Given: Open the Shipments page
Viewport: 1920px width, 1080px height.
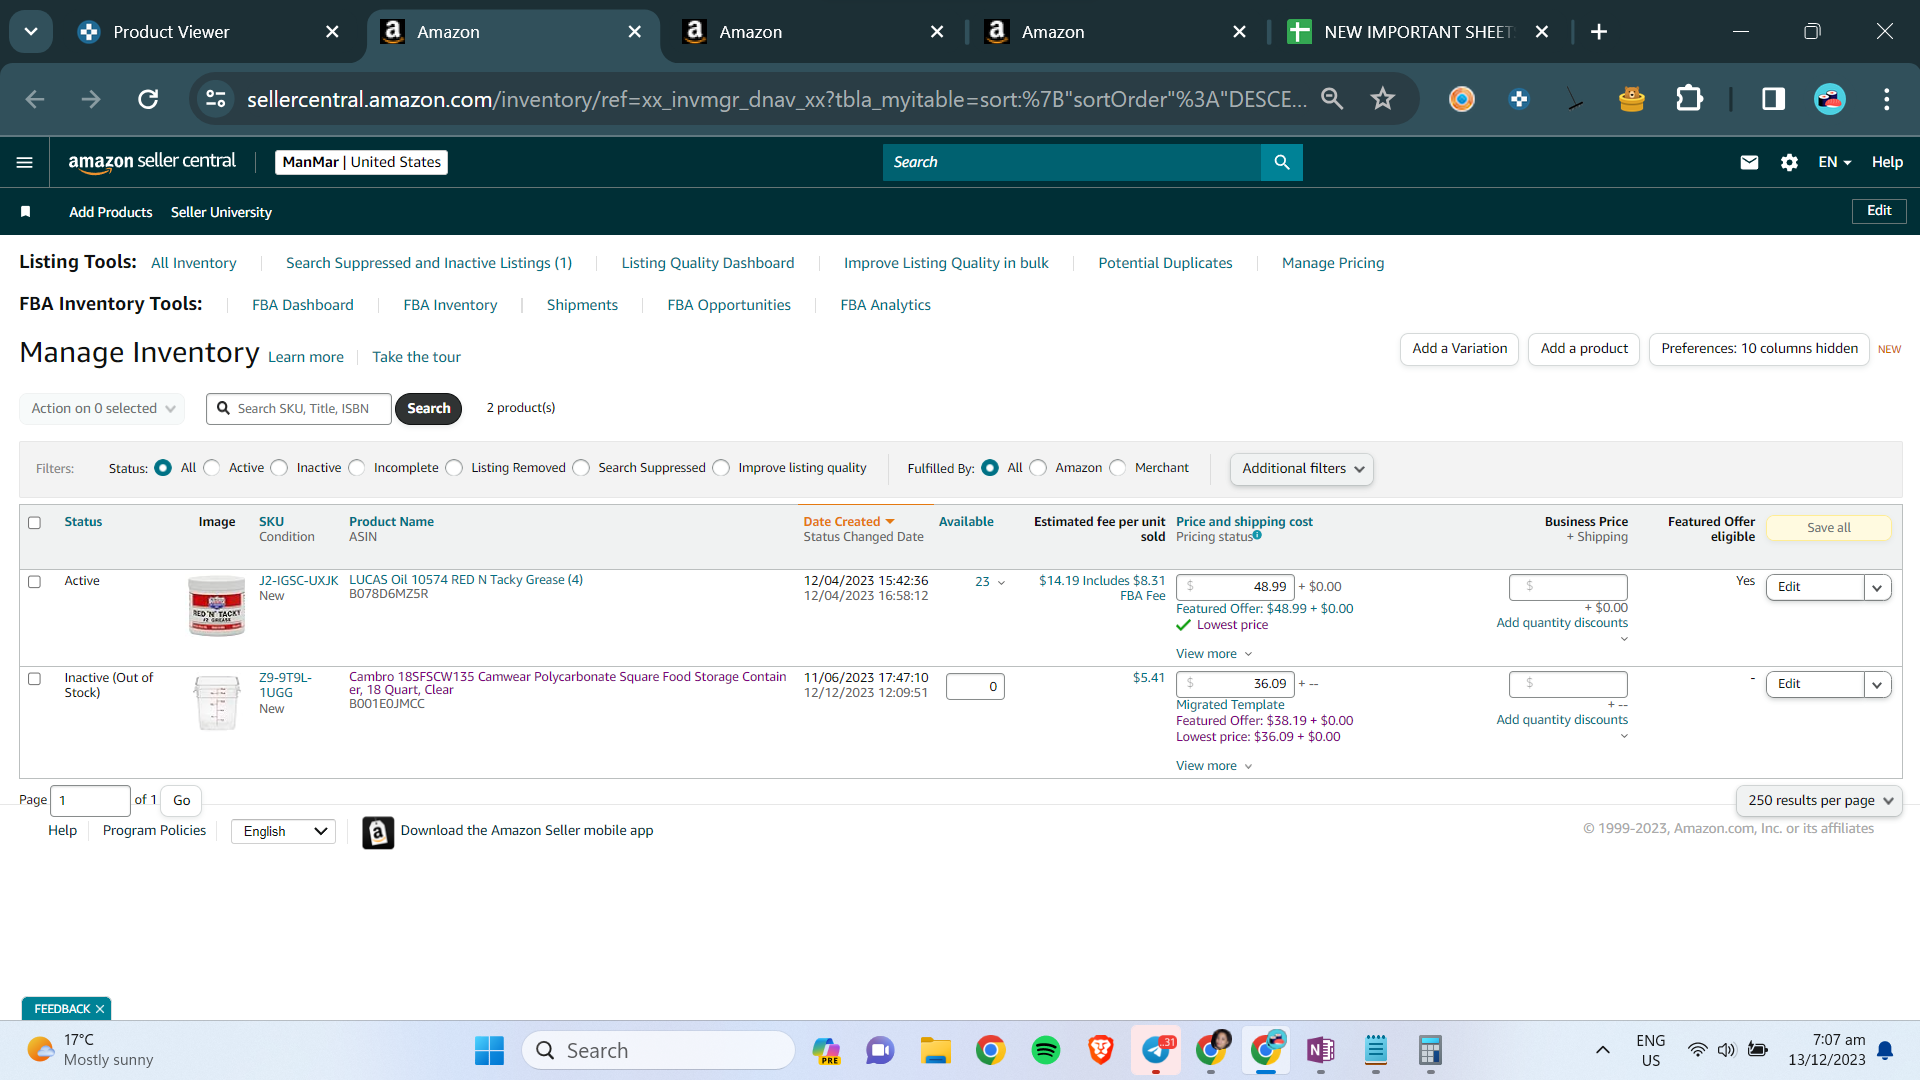Looking at the screenshot, I should click(582, 305).
